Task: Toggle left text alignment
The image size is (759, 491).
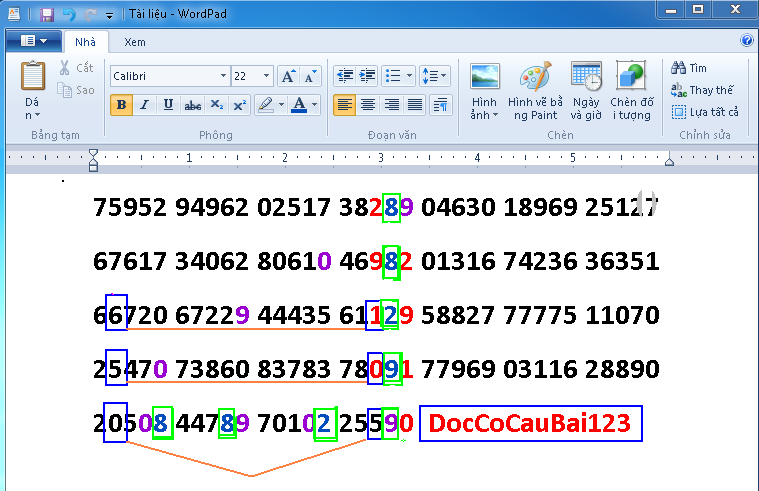Action: [344, 105]
